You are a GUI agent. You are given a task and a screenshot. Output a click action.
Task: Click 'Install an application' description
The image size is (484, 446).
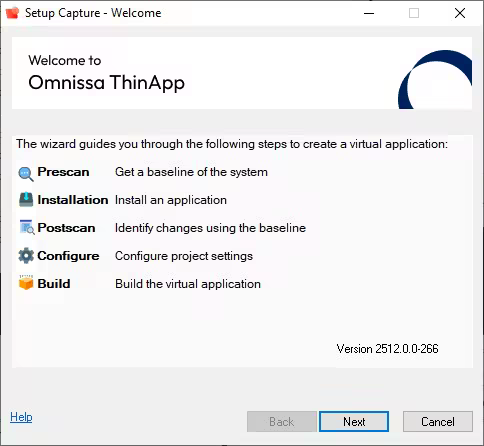pyautogui.click(x=171, y=200)
